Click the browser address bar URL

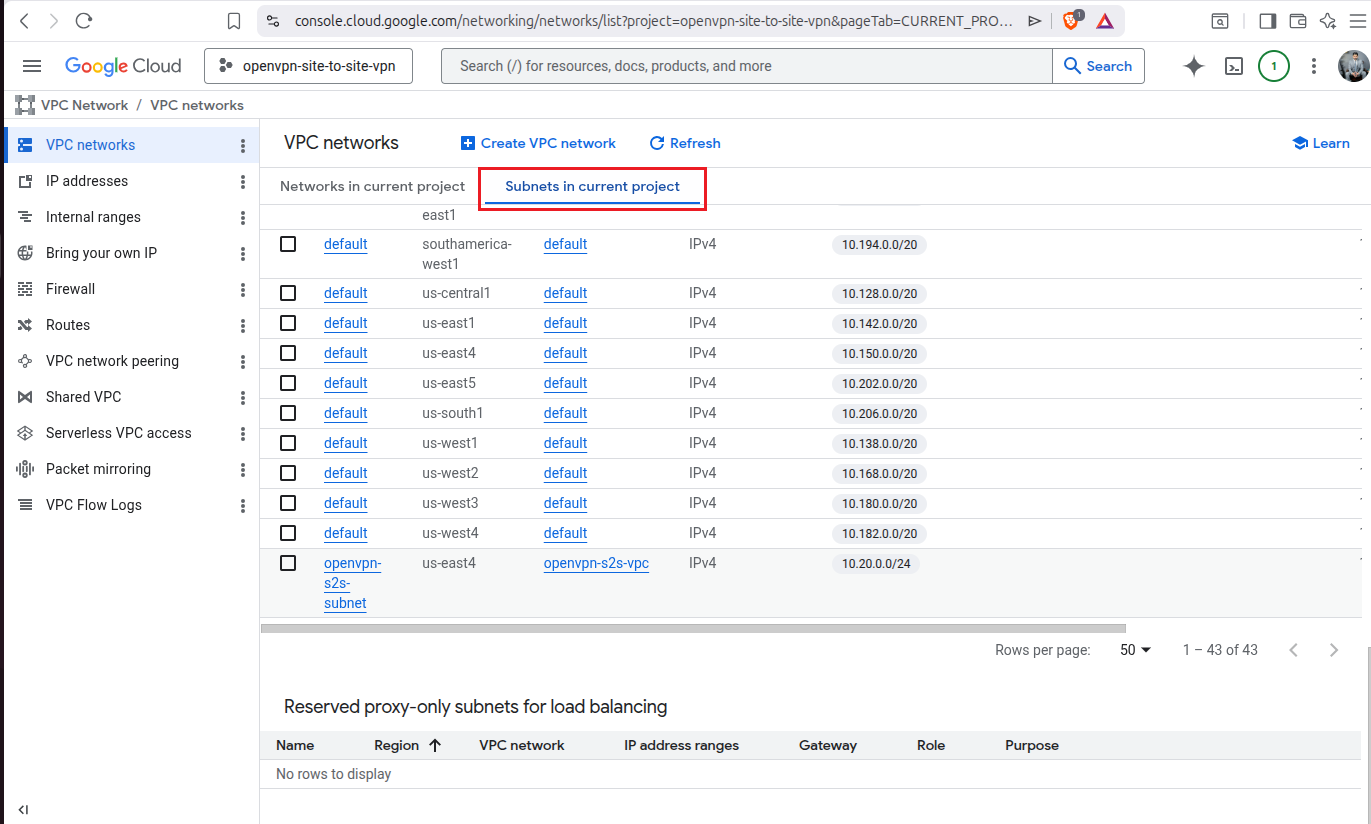click(653, 20)
